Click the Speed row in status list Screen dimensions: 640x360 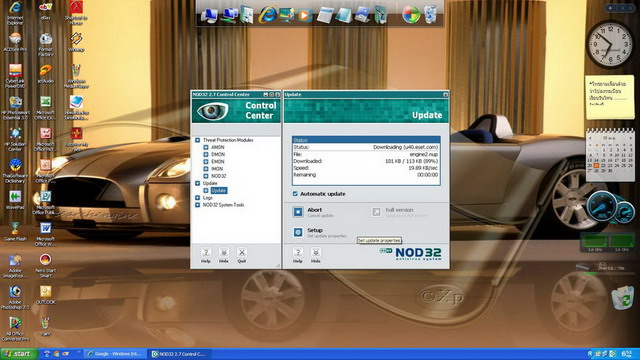click(366, 168)
